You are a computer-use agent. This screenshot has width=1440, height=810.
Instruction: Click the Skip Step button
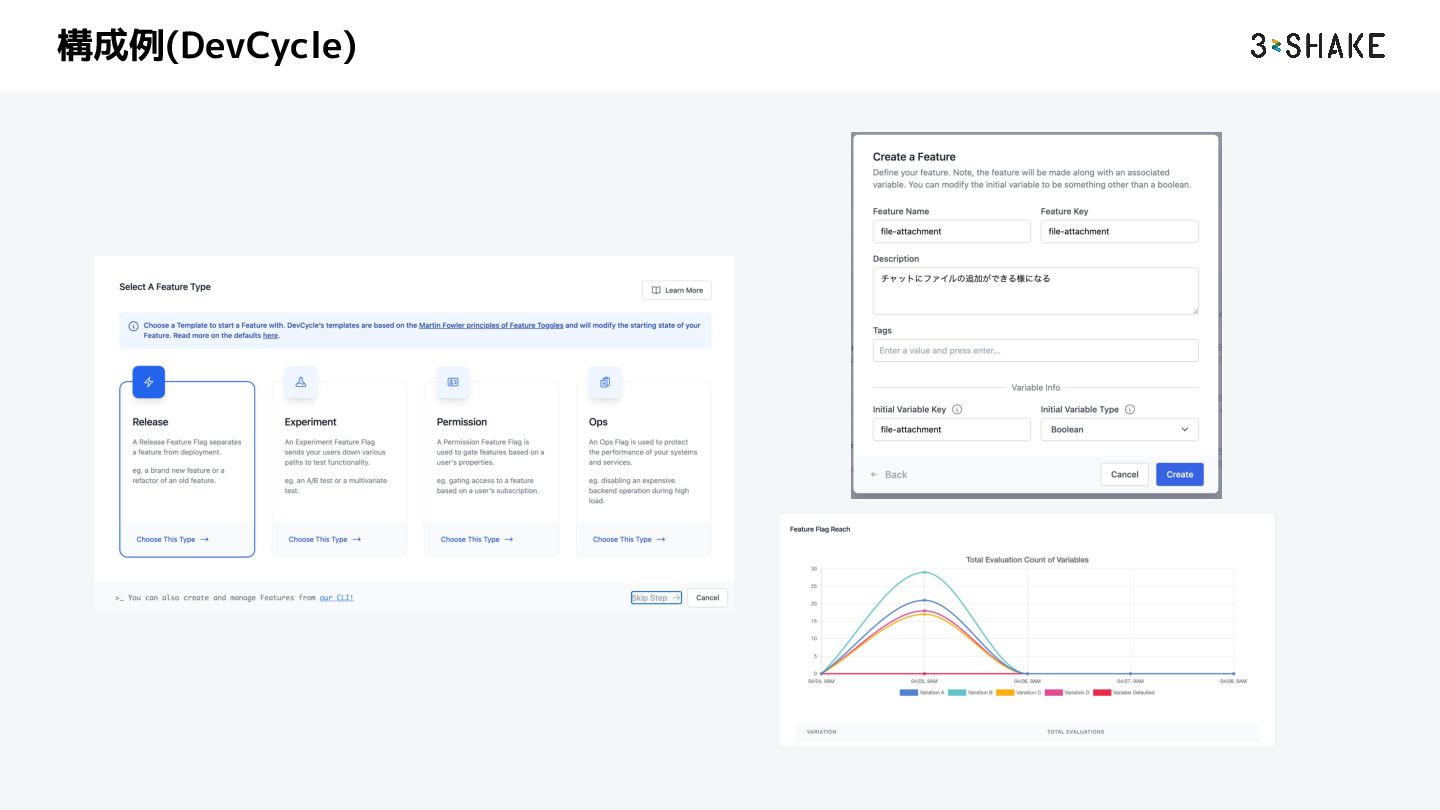(656, 598)
